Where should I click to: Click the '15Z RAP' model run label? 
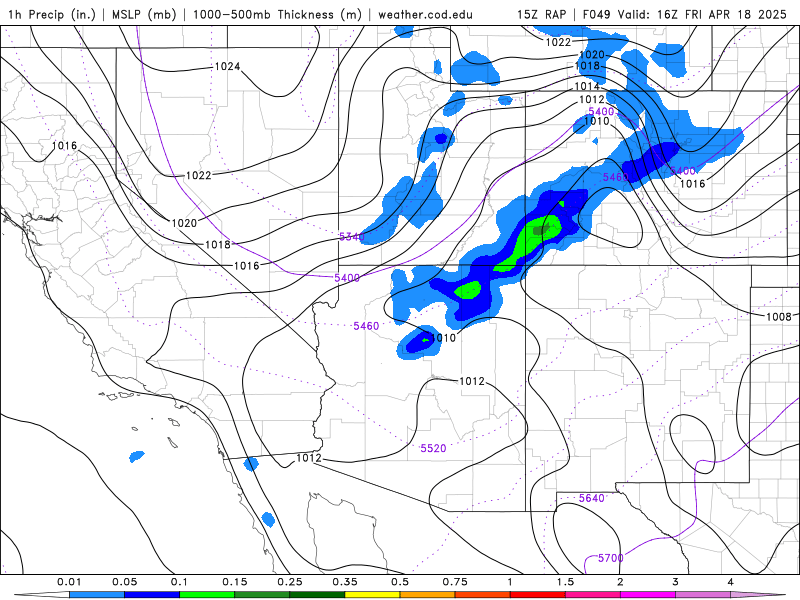pyautogui.click(x=541, y=14)
